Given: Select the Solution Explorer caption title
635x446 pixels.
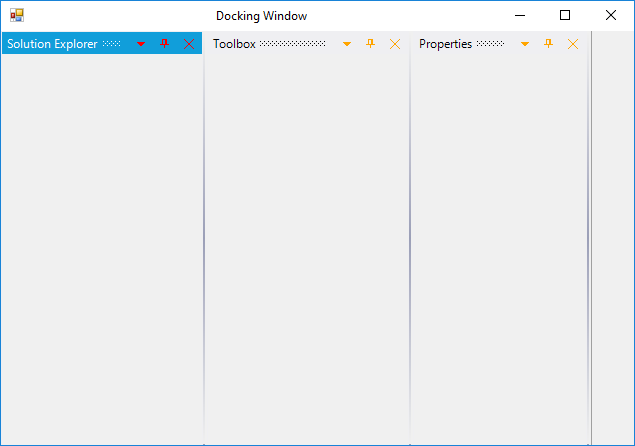Looking at the screenshot, I should [x=52, y=44].
